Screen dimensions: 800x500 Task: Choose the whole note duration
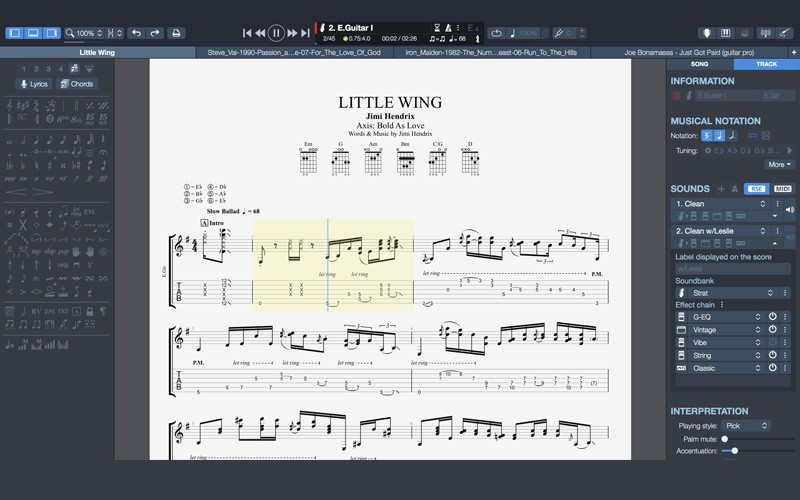(x=10, y=140)
